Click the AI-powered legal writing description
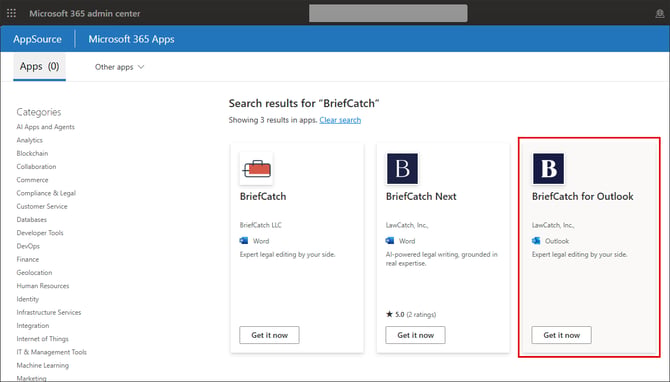Image resolution: width=670 pixels, height=382 pixels. (x=441, y=259)
